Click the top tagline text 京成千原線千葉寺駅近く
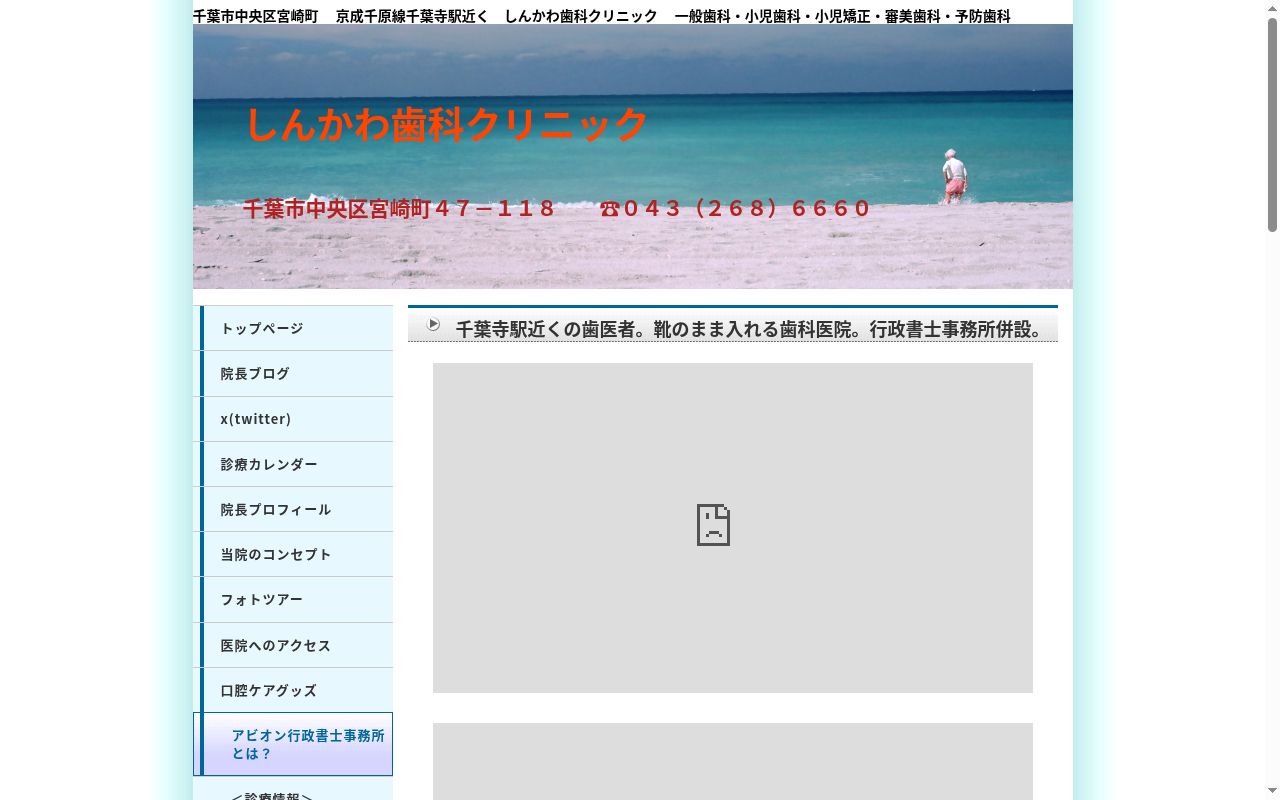Screen dimensions: 1280x800 coord(412,16)
